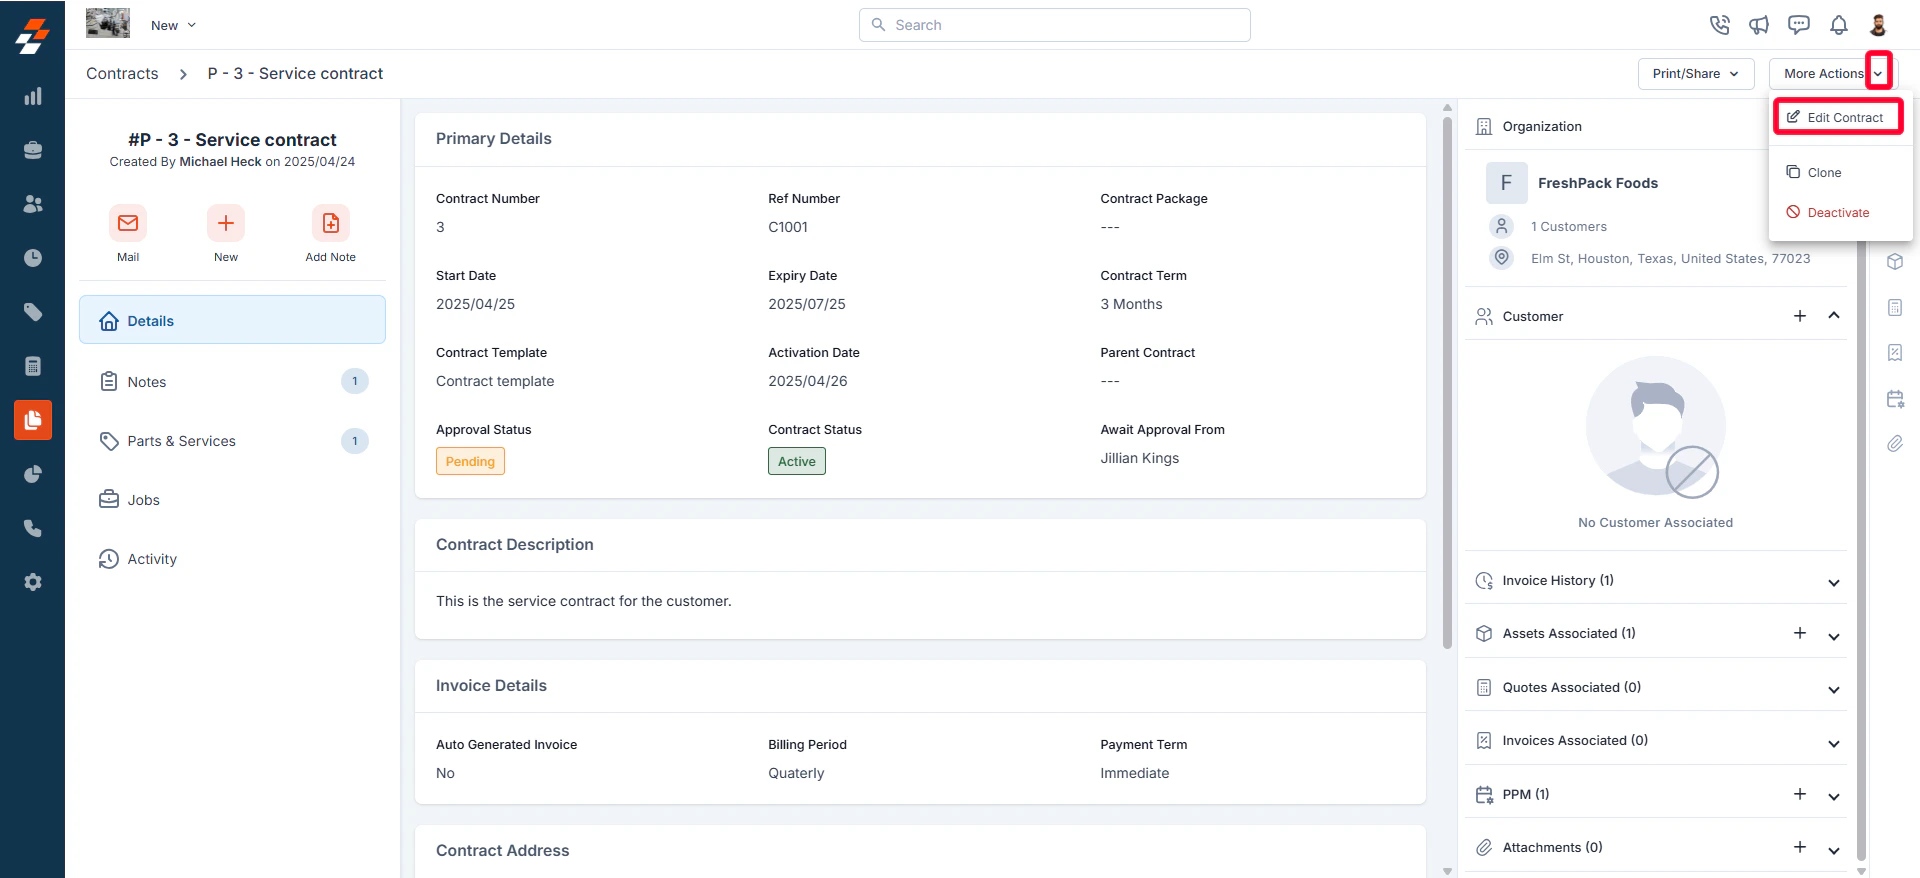Open the pie chart reports icon in sidebar
The height and width of the screenshot is (878, 1920).
pos(33,474)
